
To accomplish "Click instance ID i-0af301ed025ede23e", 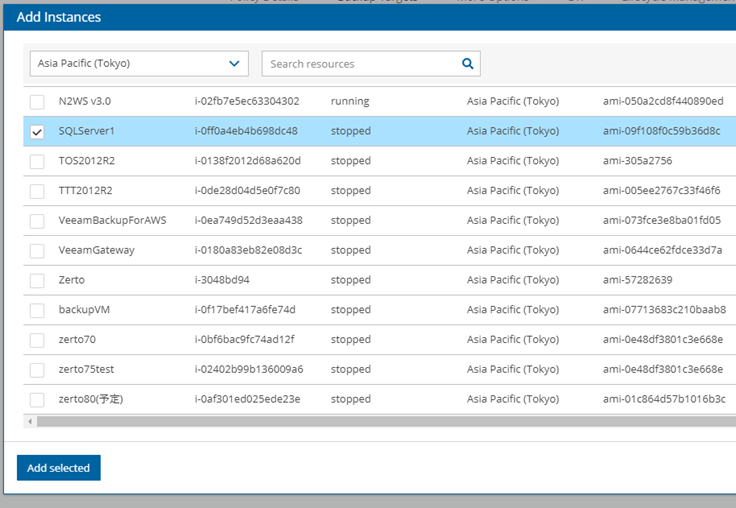I will [x=247, y=399].
